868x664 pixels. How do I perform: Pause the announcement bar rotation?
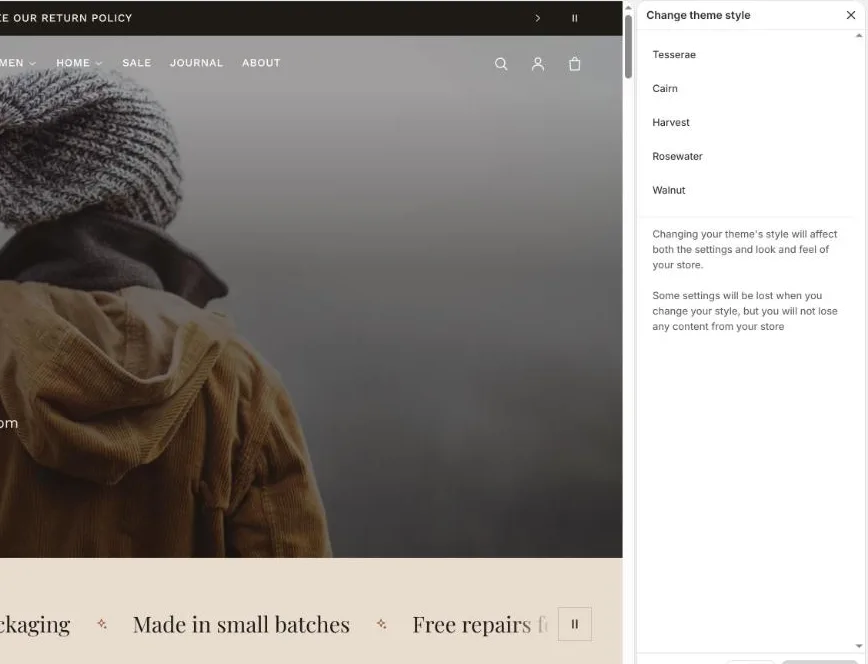click(575, 18)
